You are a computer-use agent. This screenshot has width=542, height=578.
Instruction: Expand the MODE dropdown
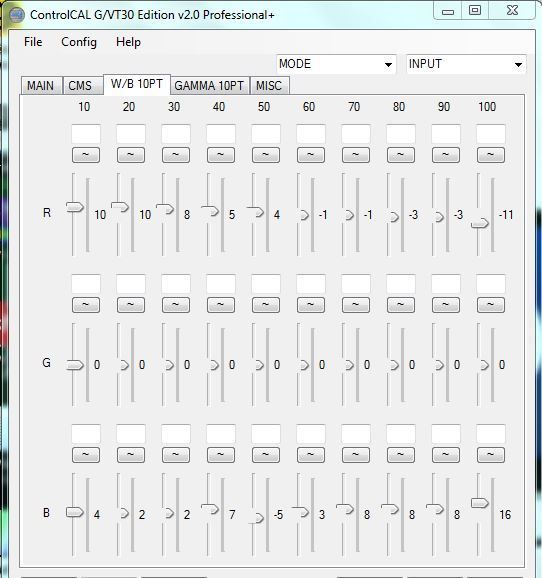[x=336, y=64]
